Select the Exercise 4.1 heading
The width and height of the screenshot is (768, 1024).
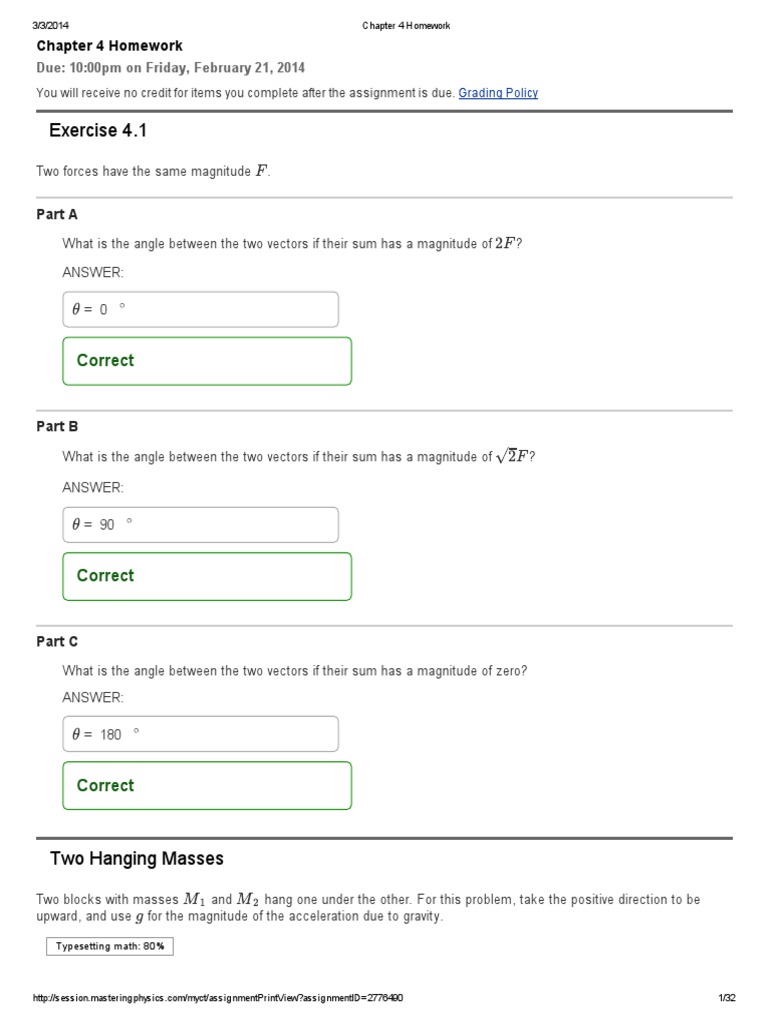point(98,131)
